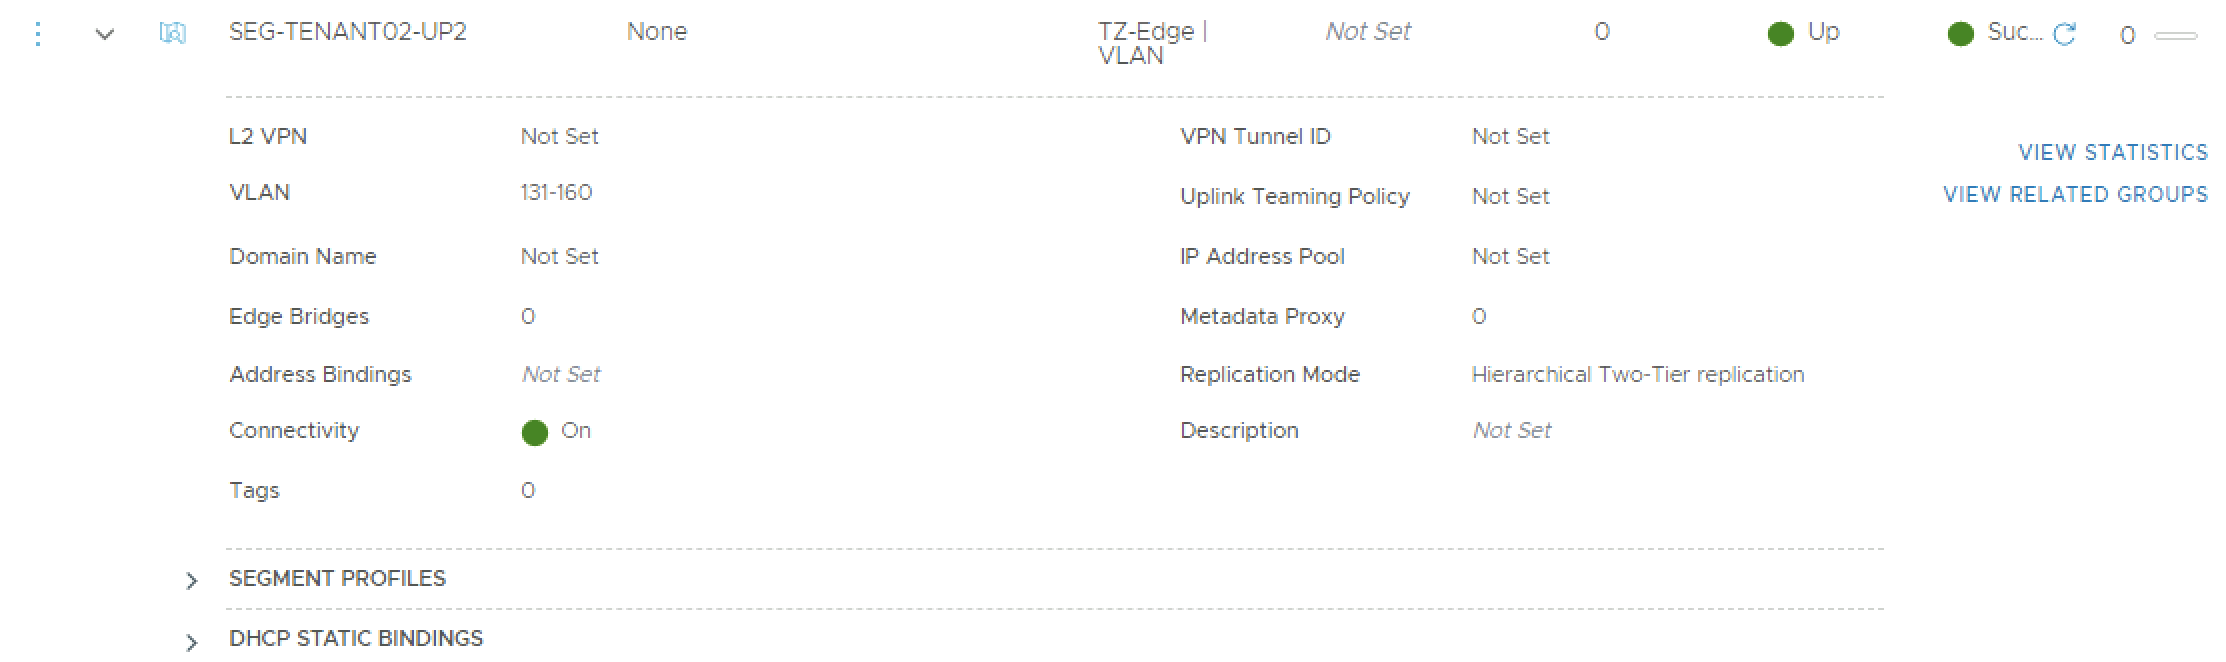Click the VLAN value 131-160
Viewport: 2226px width, 662px height.
click(x=556, y=192)
